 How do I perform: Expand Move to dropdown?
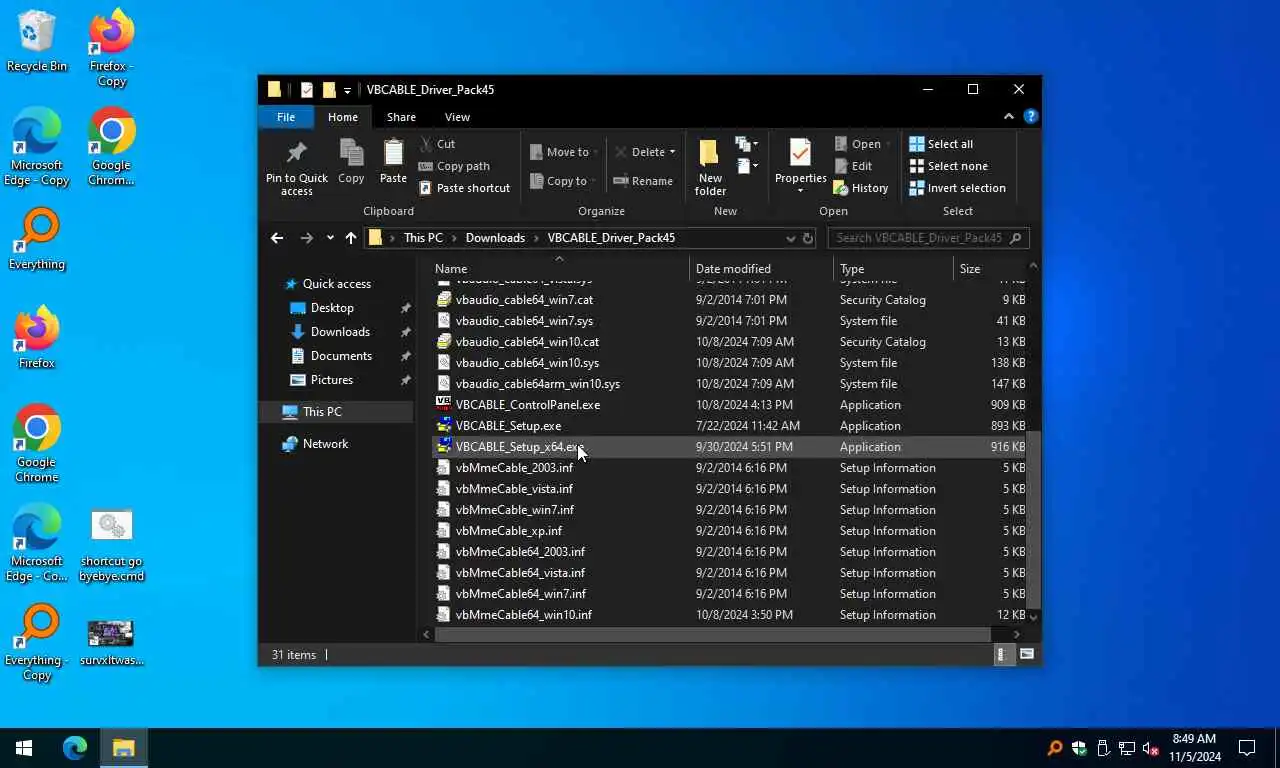click(595, 152)
